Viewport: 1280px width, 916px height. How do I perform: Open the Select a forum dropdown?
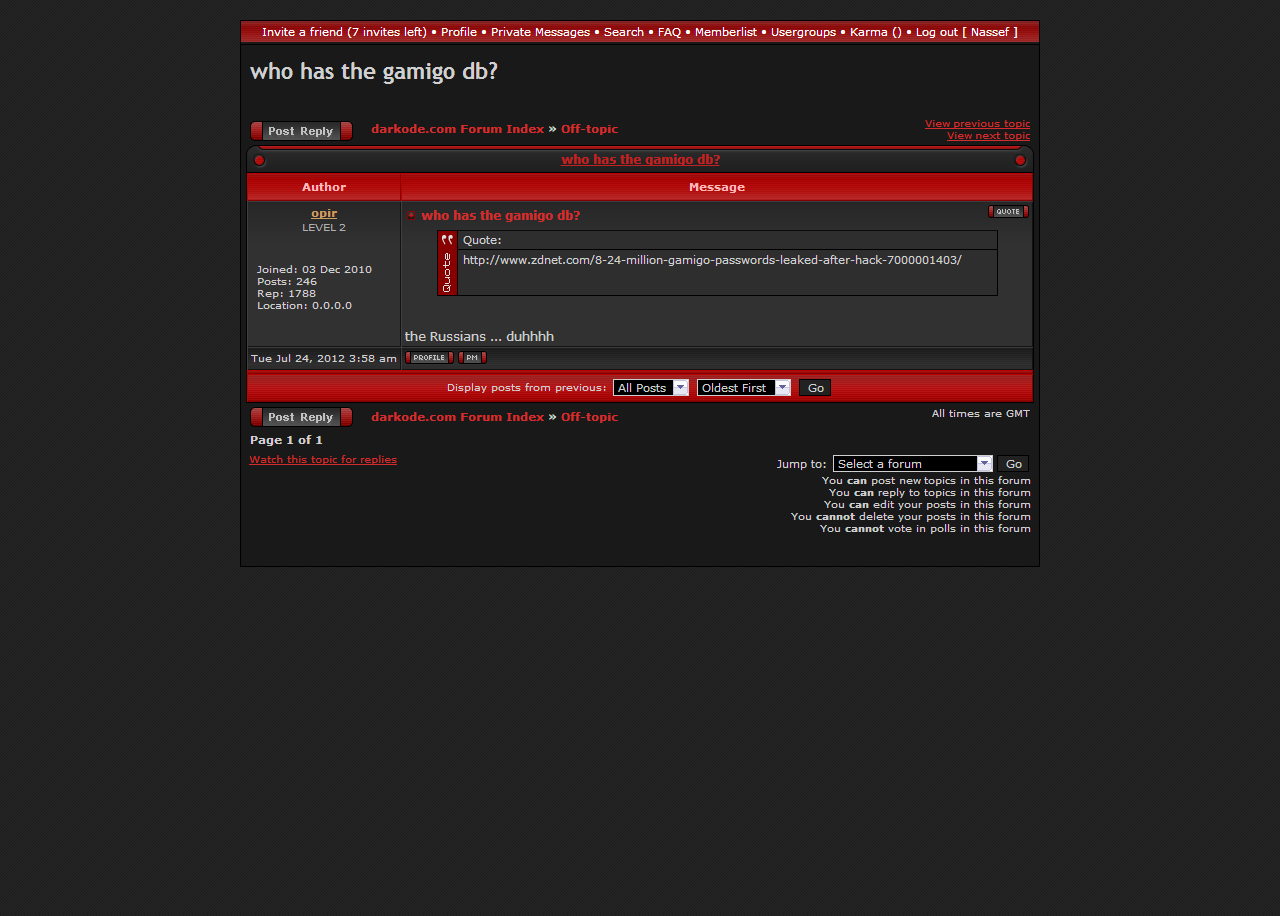pyautogui.click(x=912, y=464)
